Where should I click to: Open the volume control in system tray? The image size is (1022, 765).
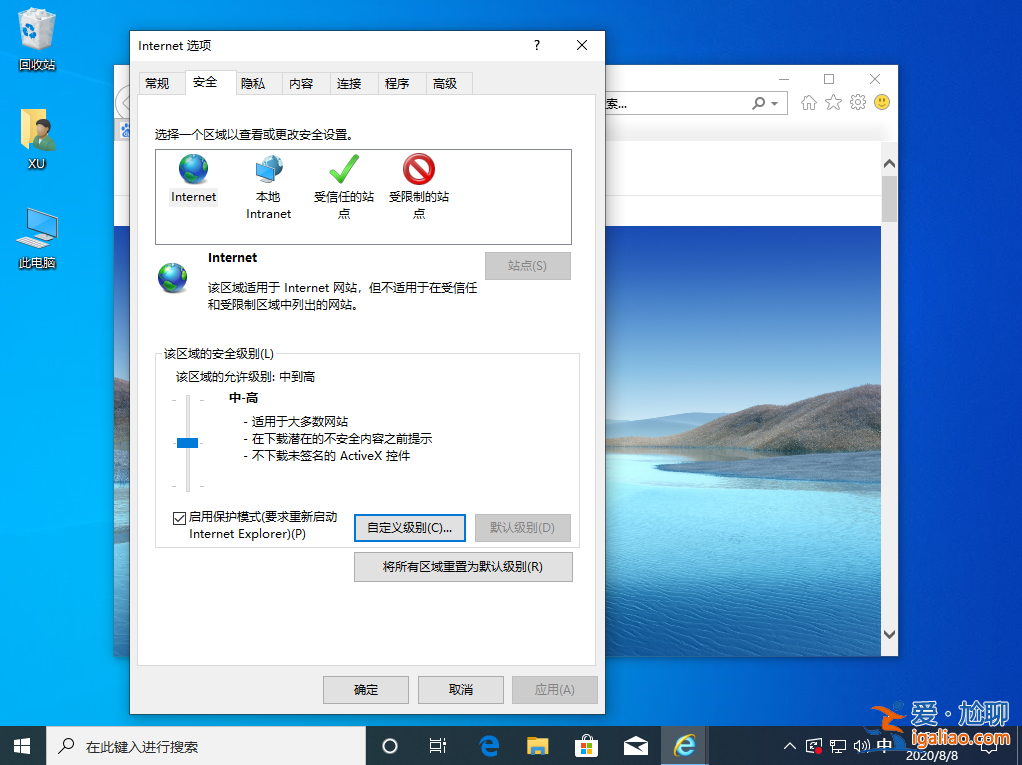[861, 745]
